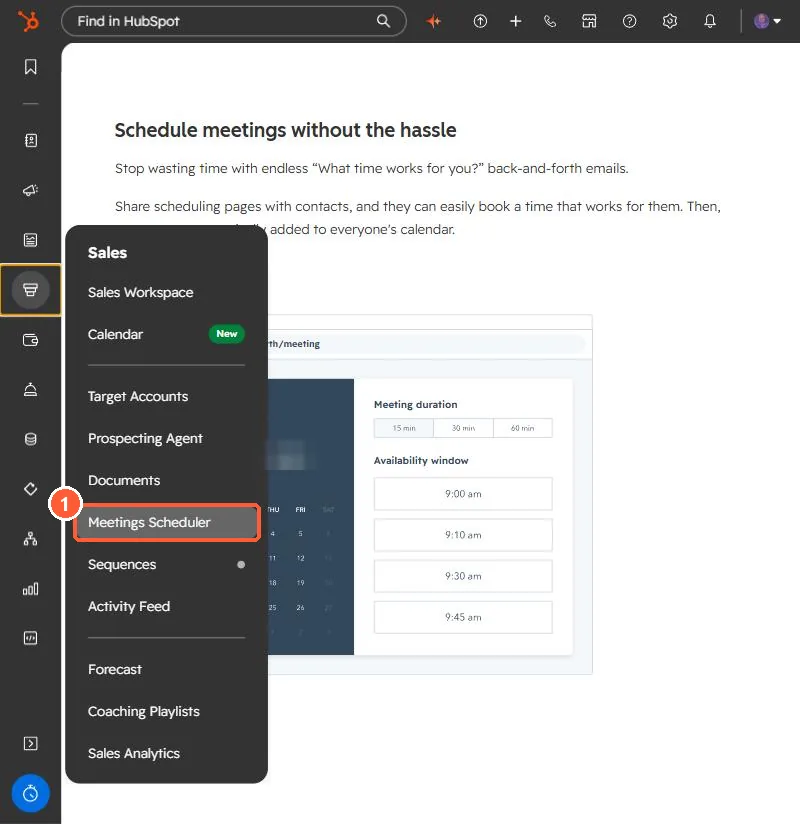Open Coaching Playlists menu item
Image resolution: width=800 pixels, height=824 pixels.
pos(143,712)
